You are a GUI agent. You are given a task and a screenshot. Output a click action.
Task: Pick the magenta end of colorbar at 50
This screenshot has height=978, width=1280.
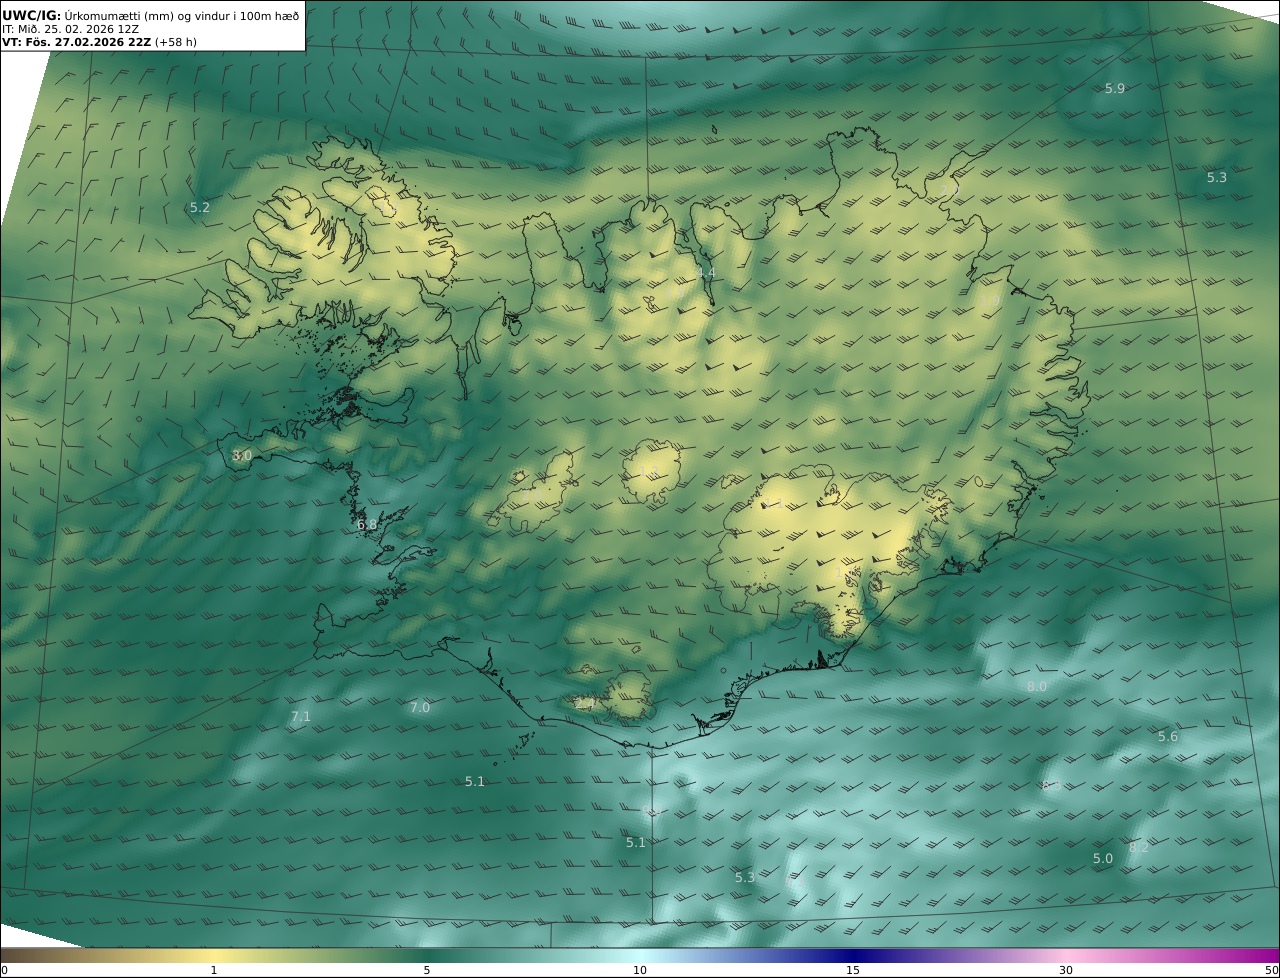pyautogui.click(x=1274, y=956)
